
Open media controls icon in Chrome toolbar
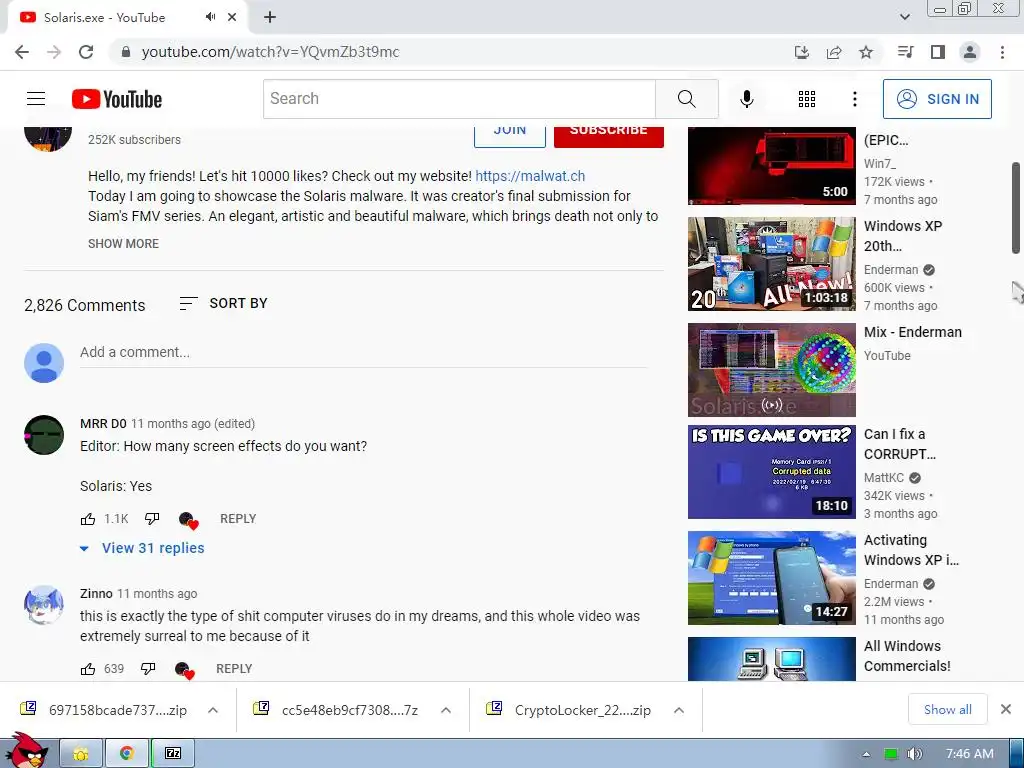point(905,52)
